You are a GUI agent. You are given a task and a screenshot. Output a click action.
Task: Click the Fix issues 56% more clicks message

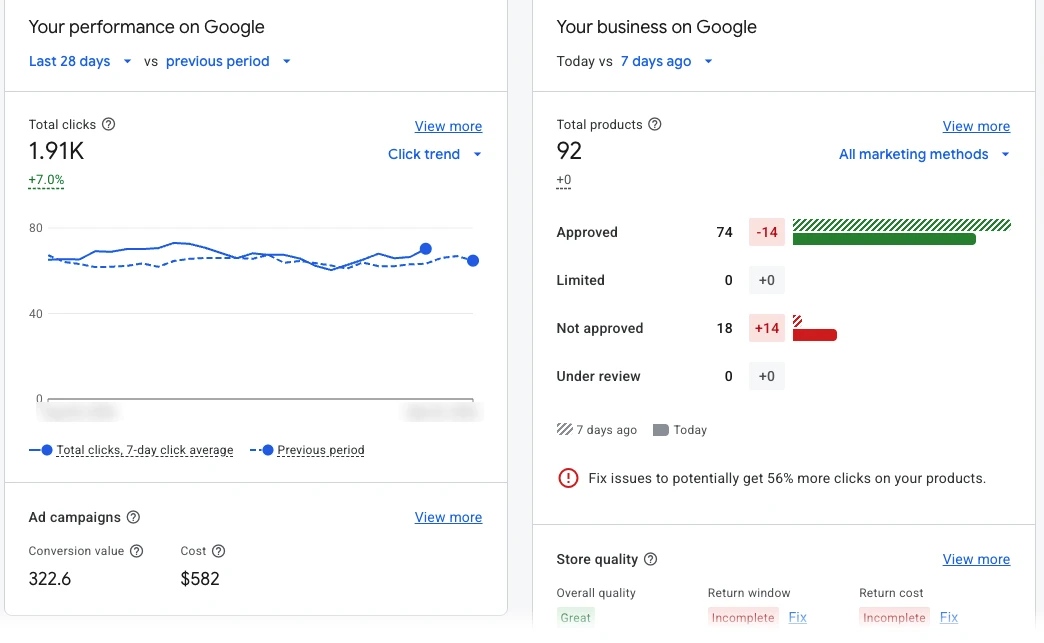pos(787,478)
